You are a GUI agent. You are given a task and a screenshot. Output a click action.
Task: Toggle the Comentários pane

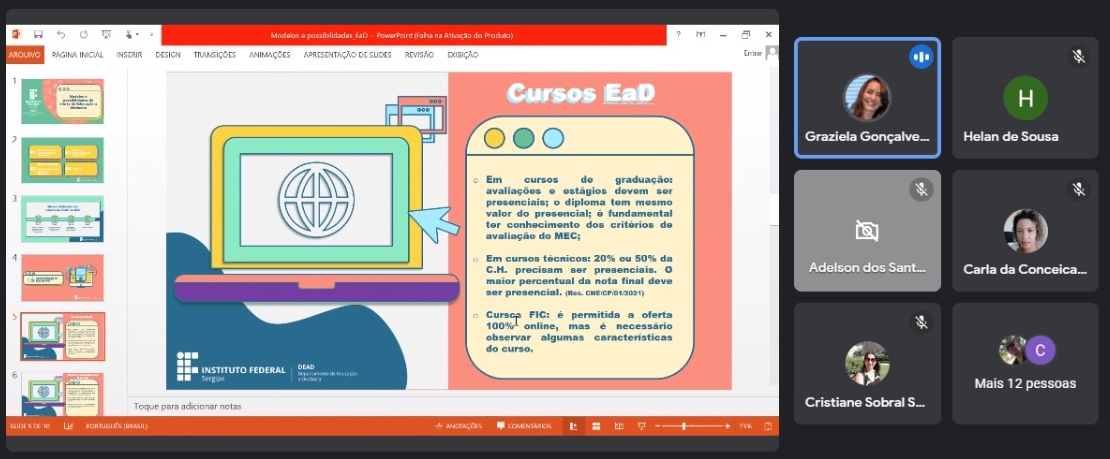click(524, 426)
